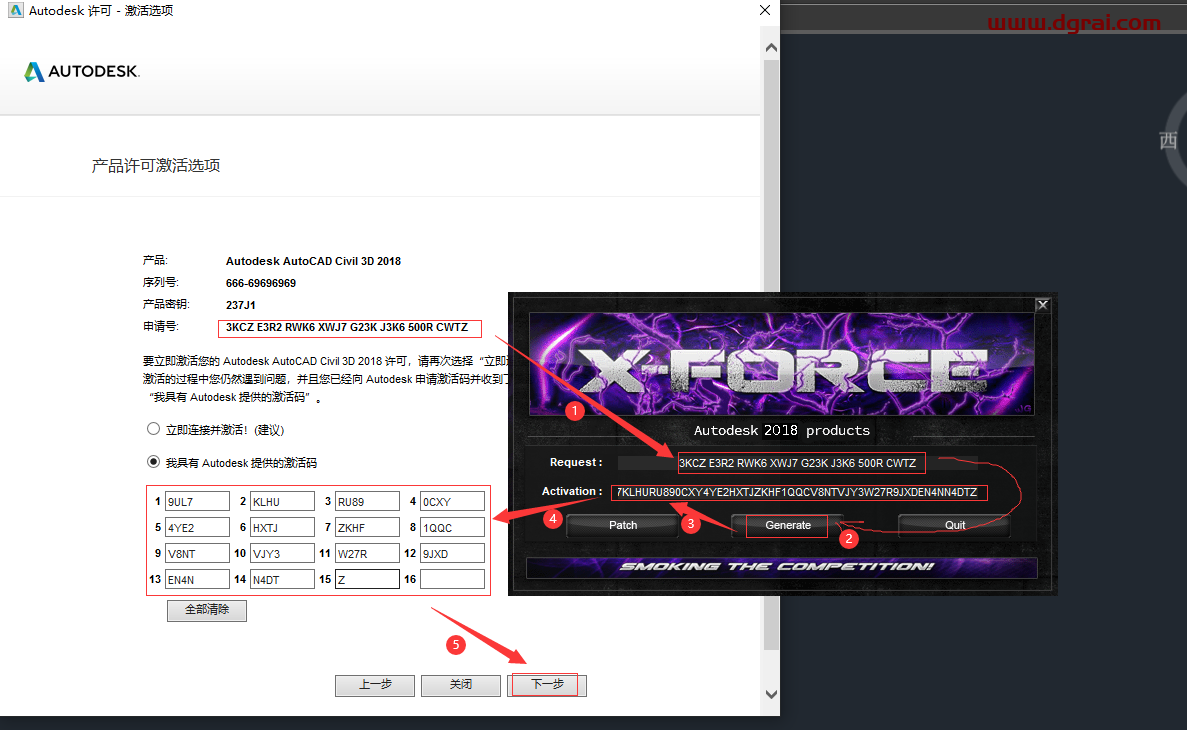The image size is (1187, 730).
Task: Select the 'I have an activation code from Autodesk' radio button
Action: pyautogui.click(x=154, y=462)
